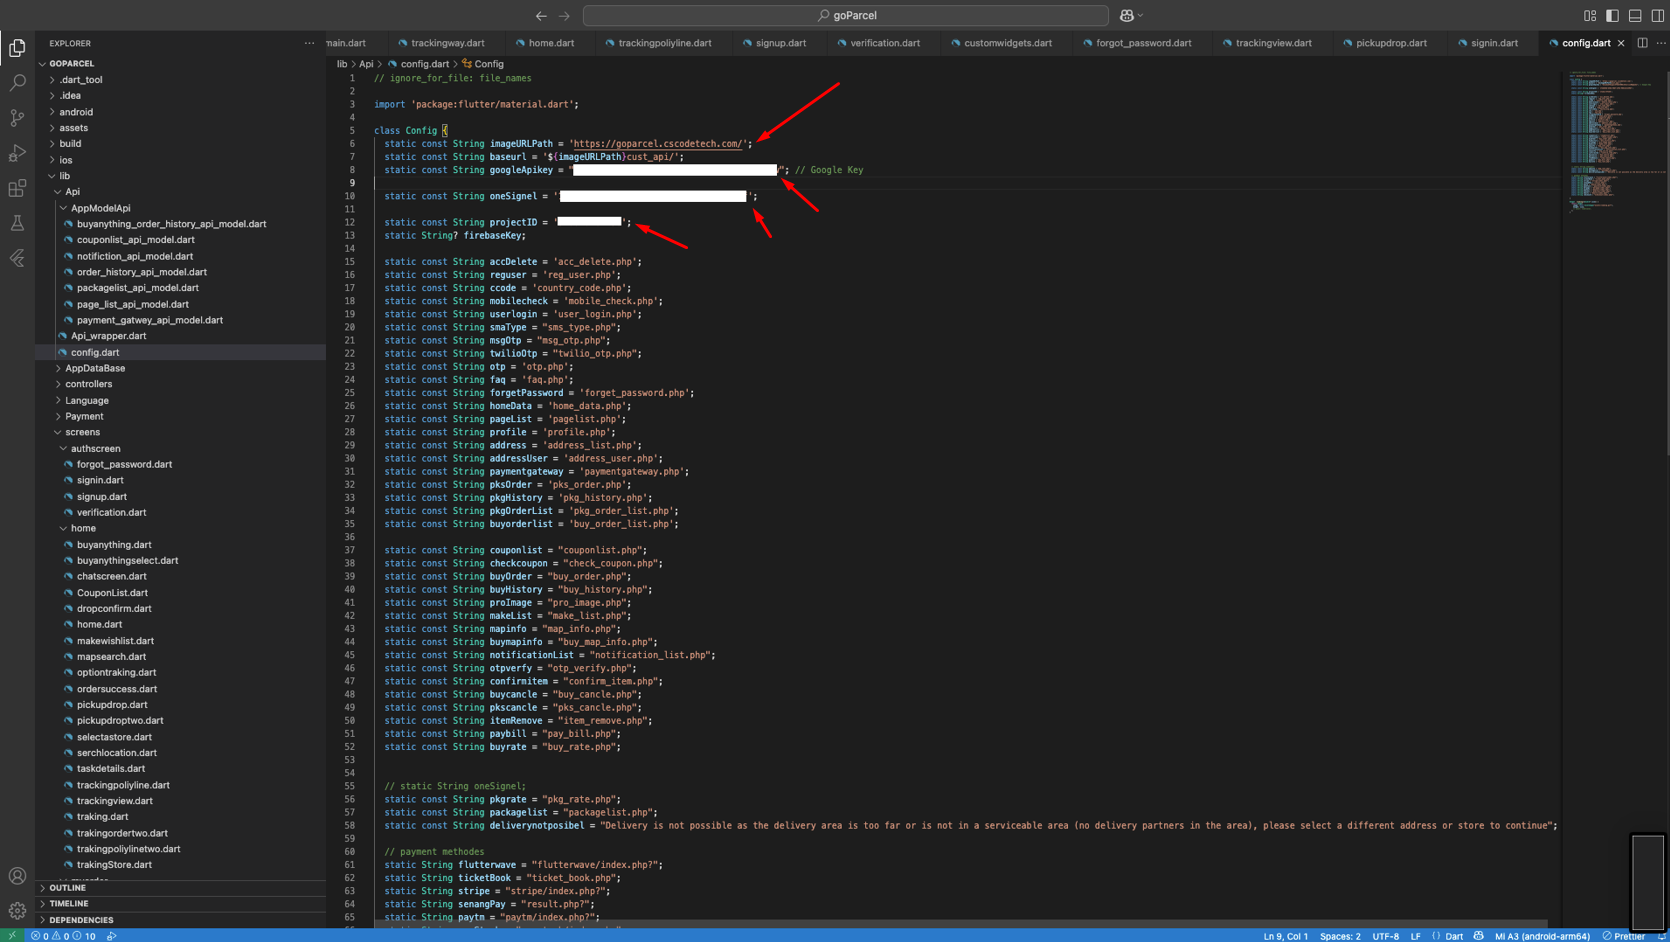
Task: Open the goparcel.cscodetech.com URL link
Action: tap(657, 144)
